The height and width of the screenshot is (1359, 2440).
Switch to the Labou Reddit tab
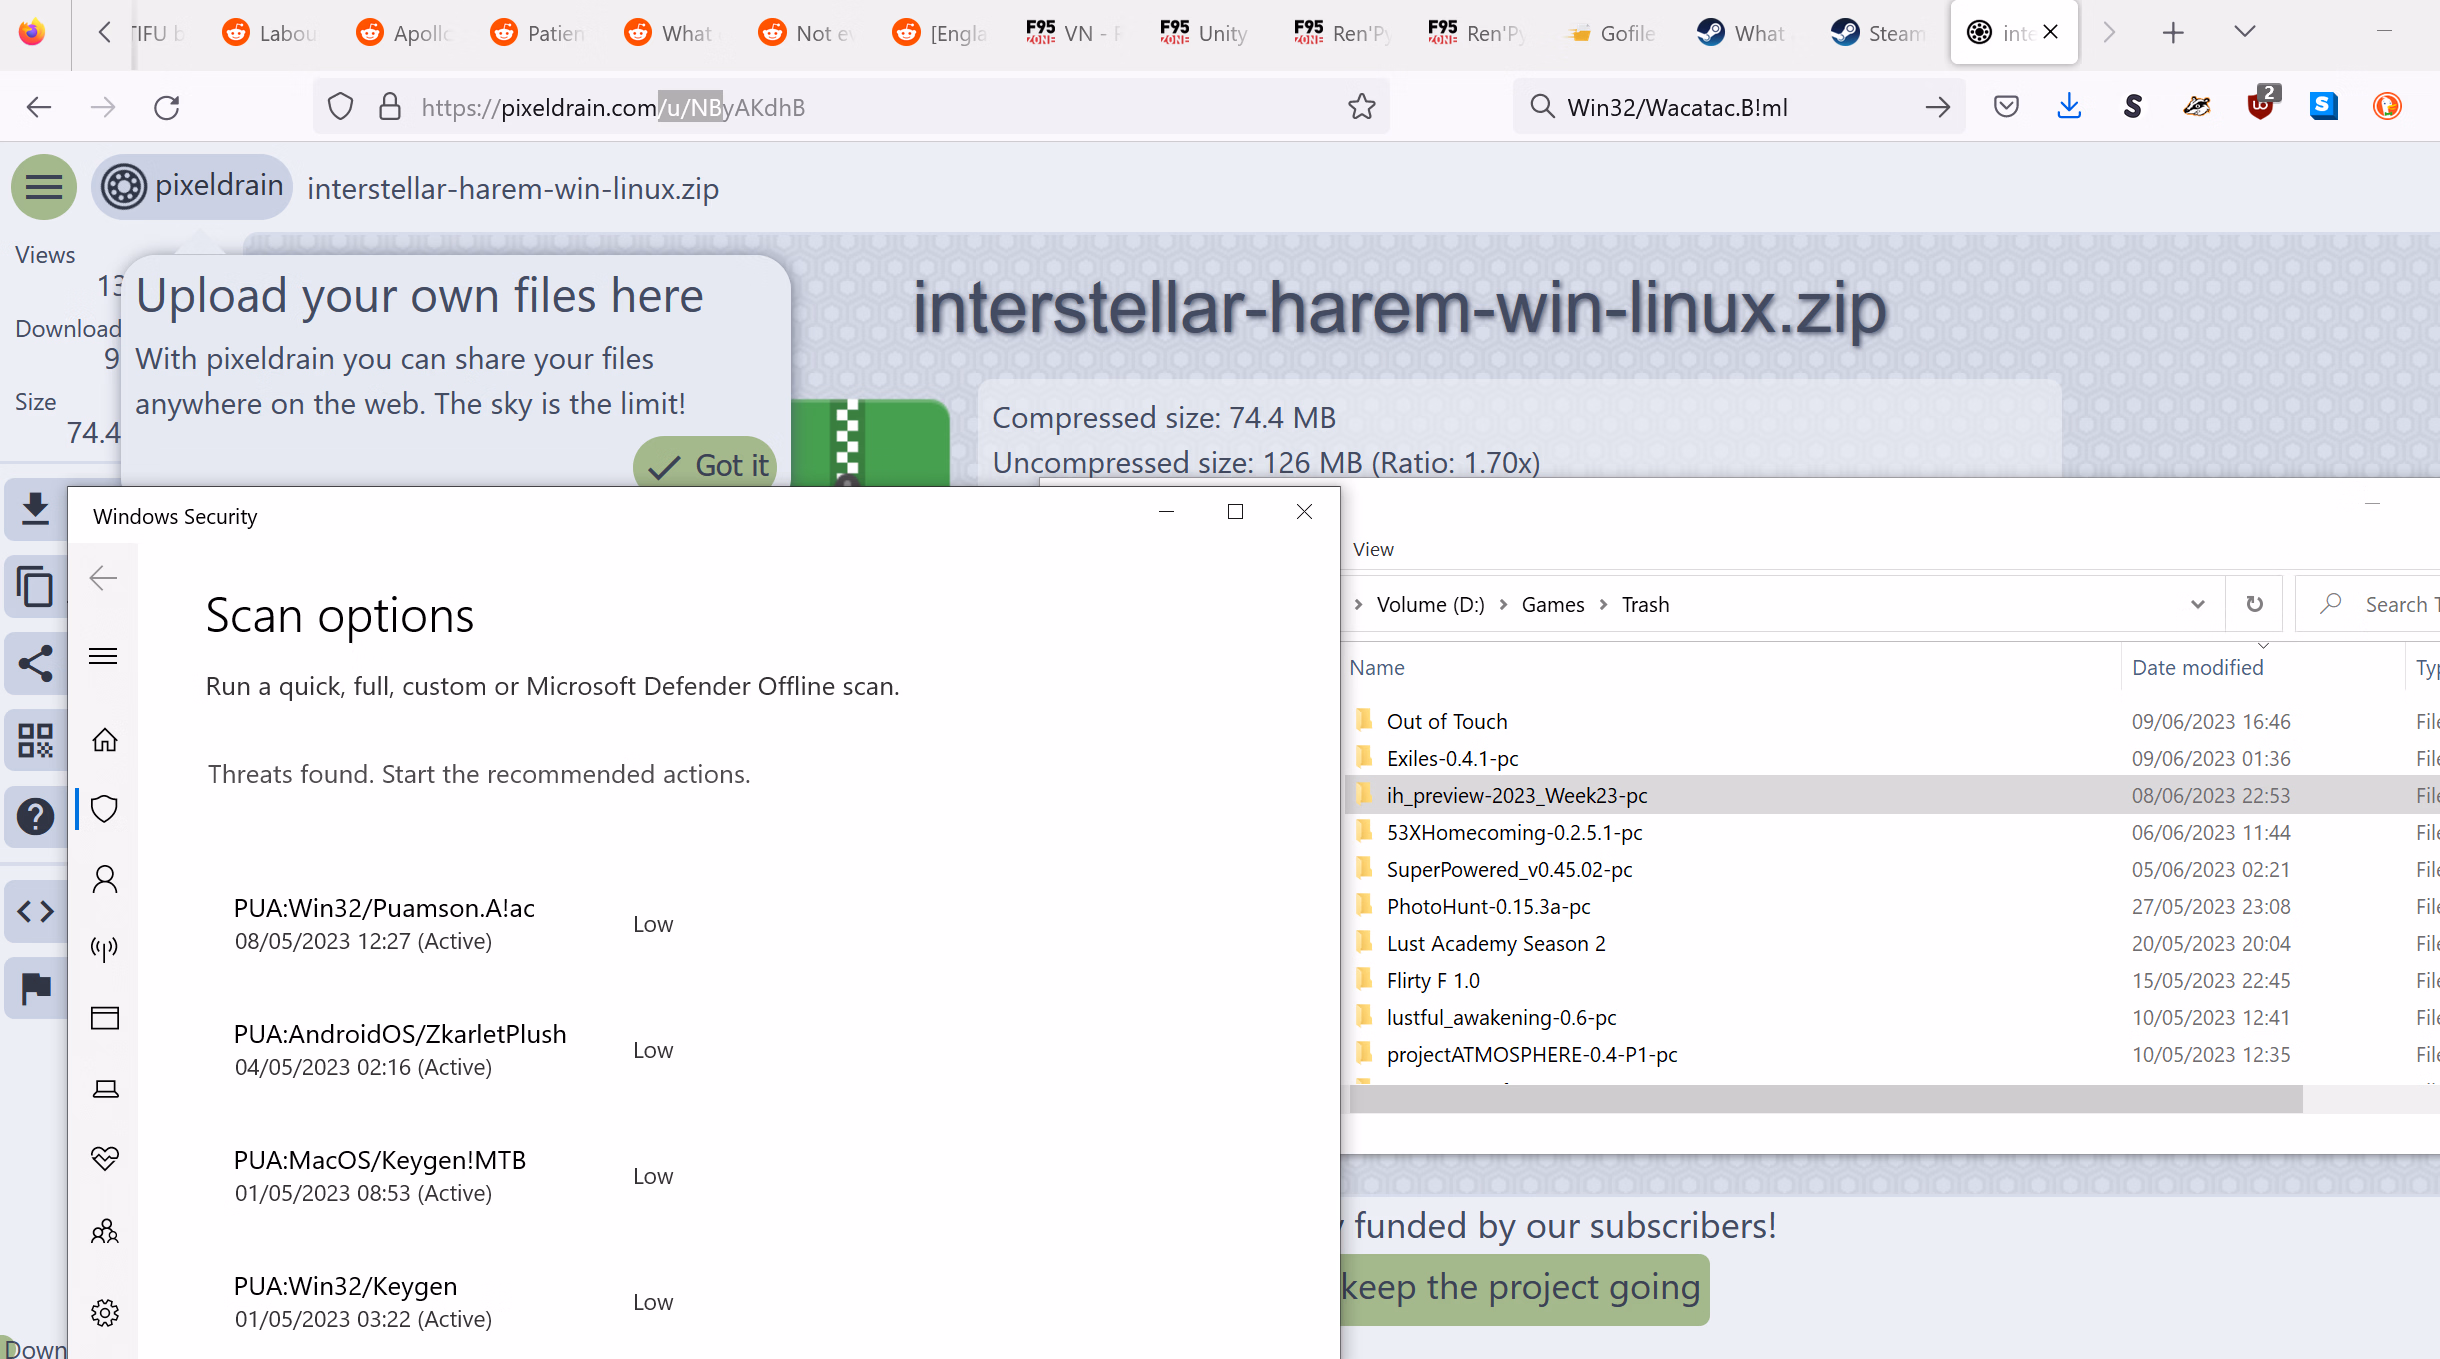(270, 33)
